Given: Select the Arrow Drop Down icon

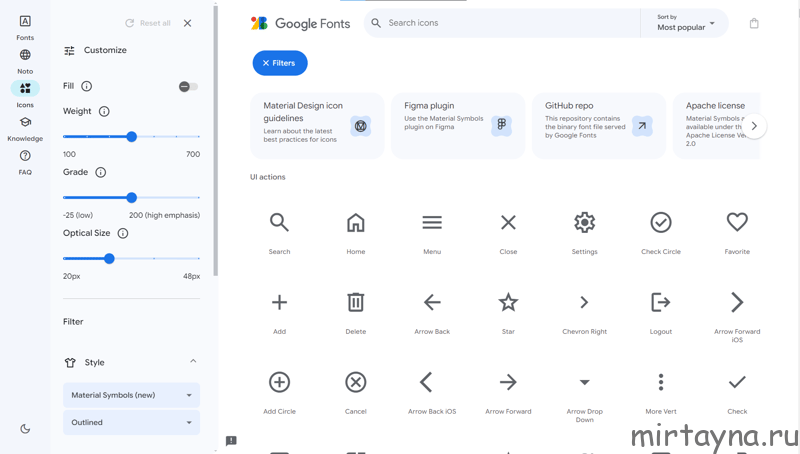Looking at the screenshot, I should pos(585,382).
